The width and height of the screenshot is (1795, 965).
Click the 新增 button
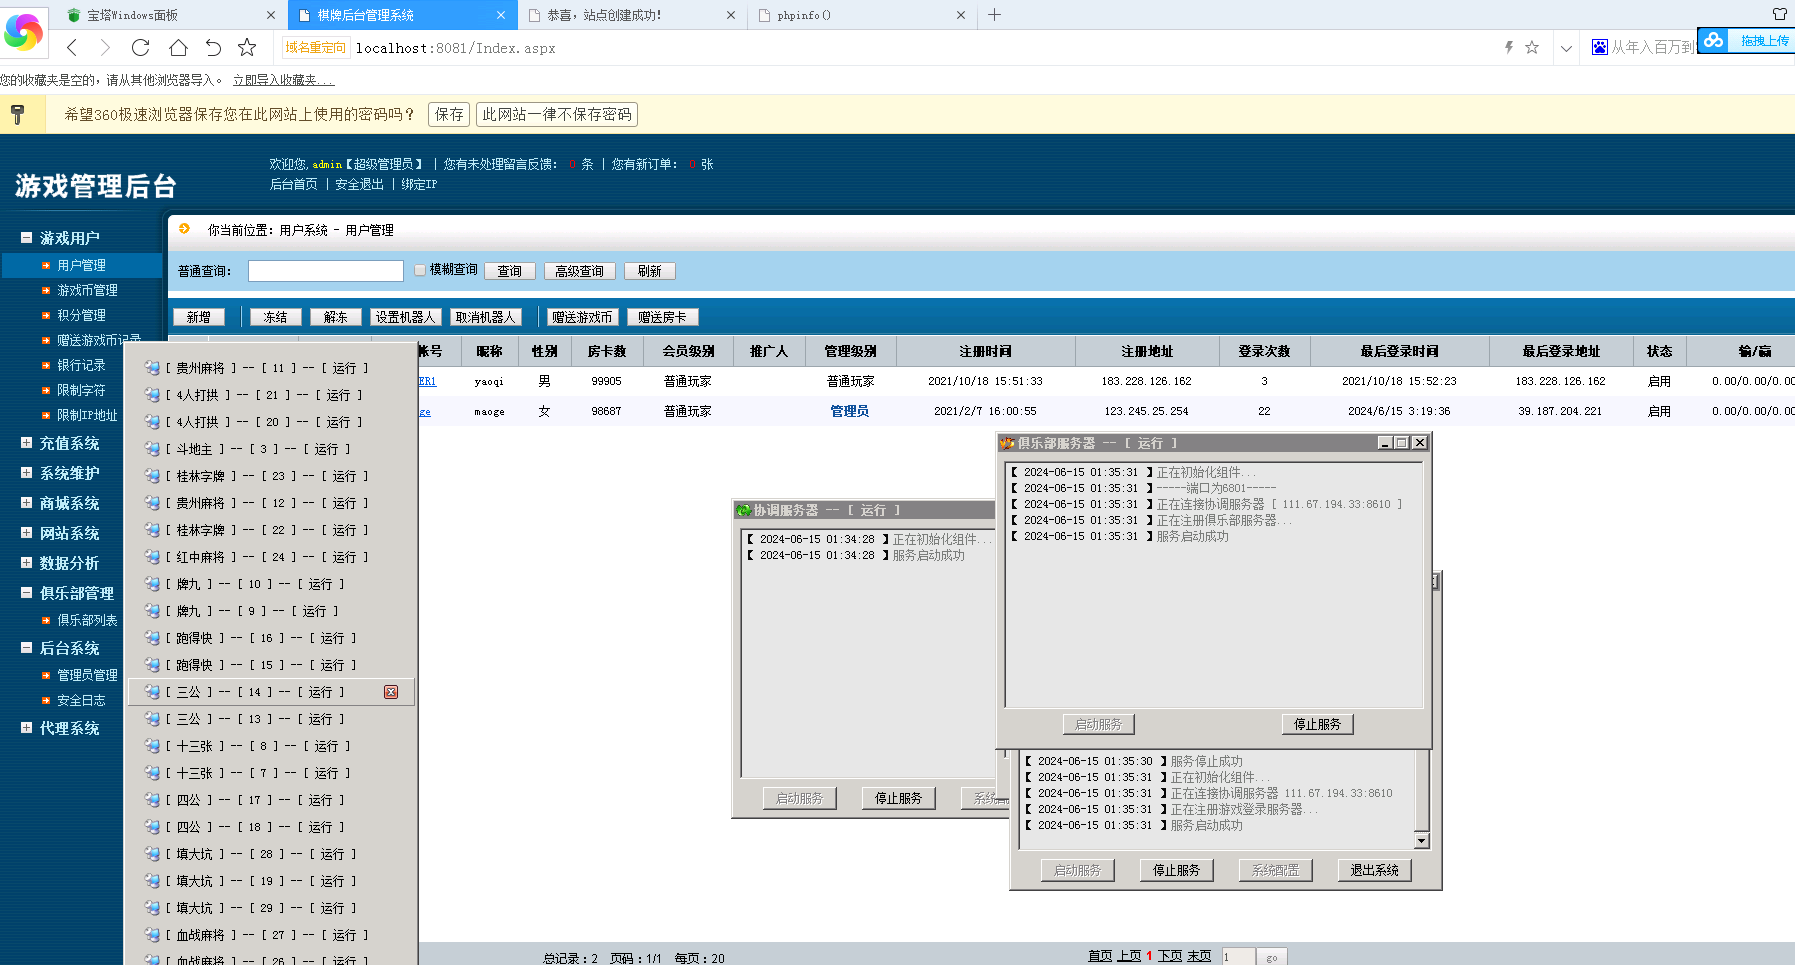(199, 317)
